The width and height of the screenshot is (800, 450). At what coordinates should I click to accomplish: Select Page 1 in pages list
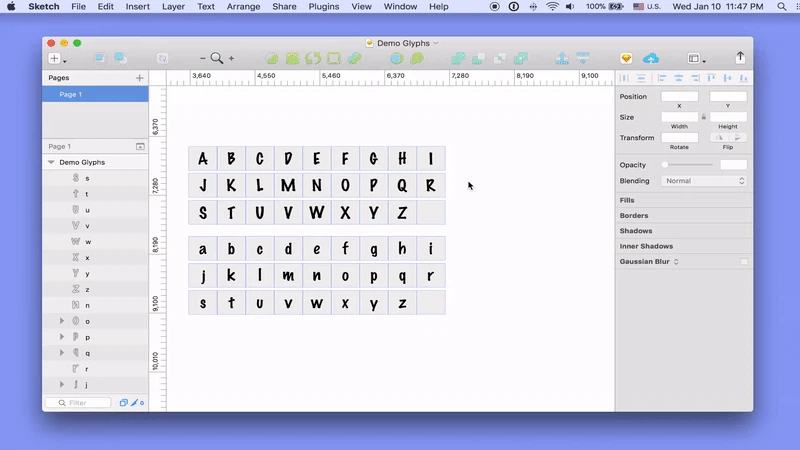tap(95, 94)
